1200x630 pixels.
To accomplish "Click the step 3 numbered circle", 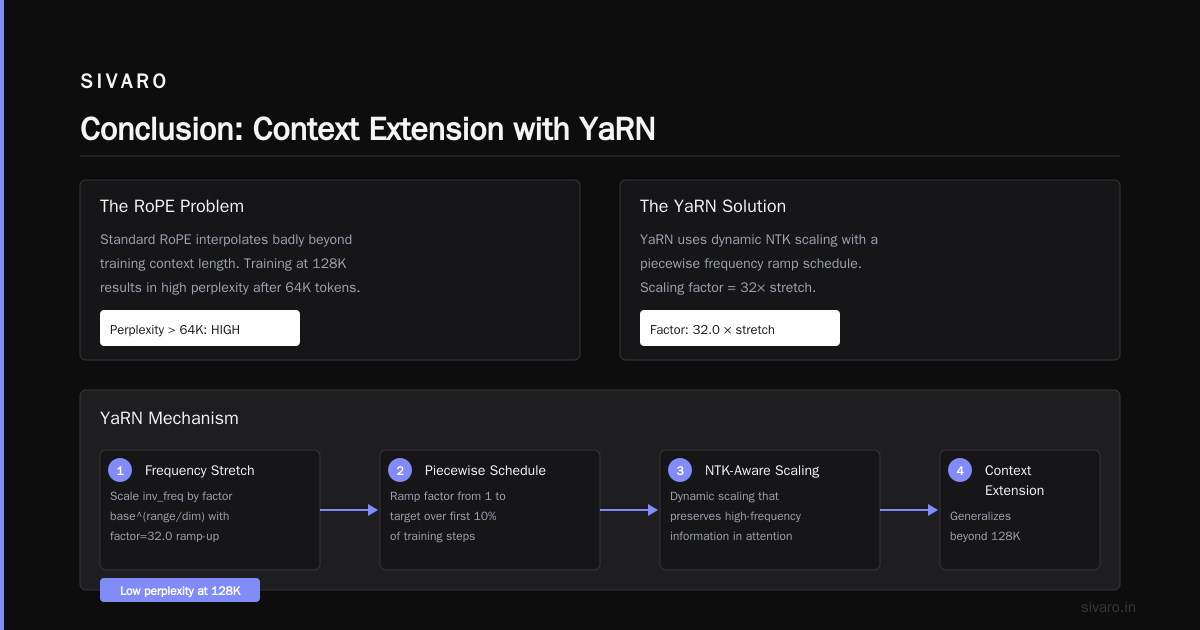I will click(680, 470).
